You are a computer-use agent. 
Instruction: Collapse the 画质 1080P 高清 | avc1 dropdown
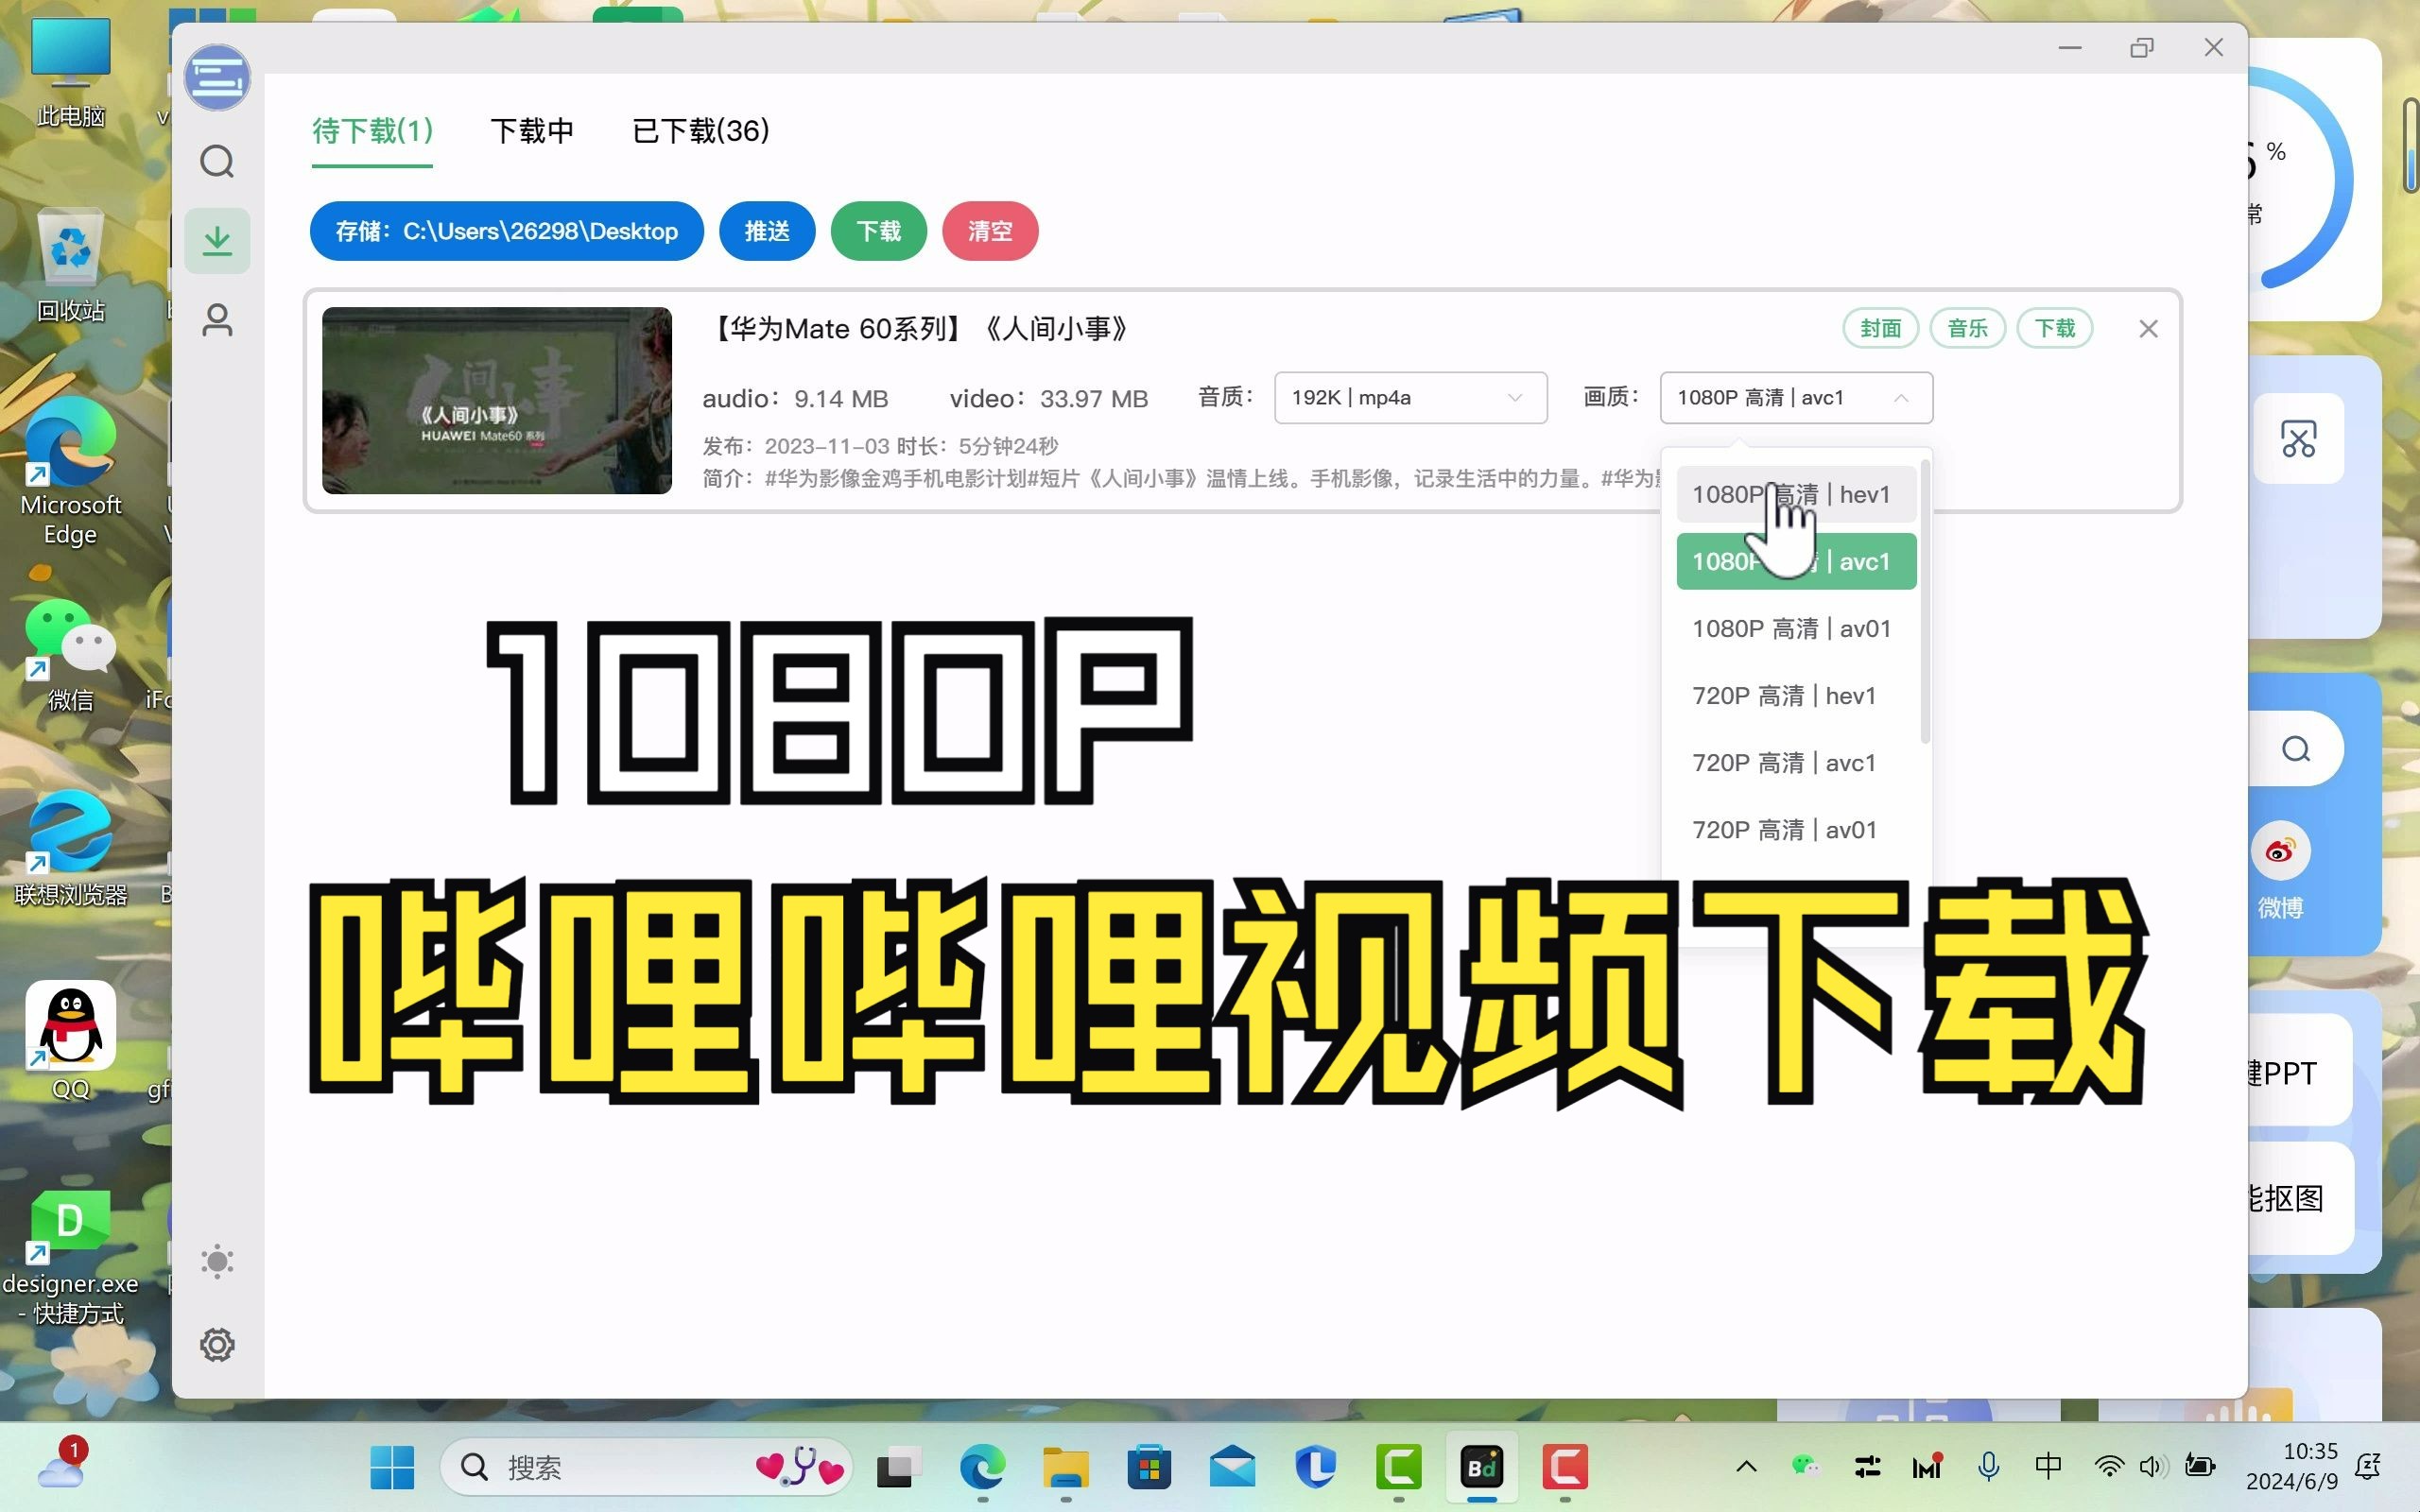[x=1796, y=398]
